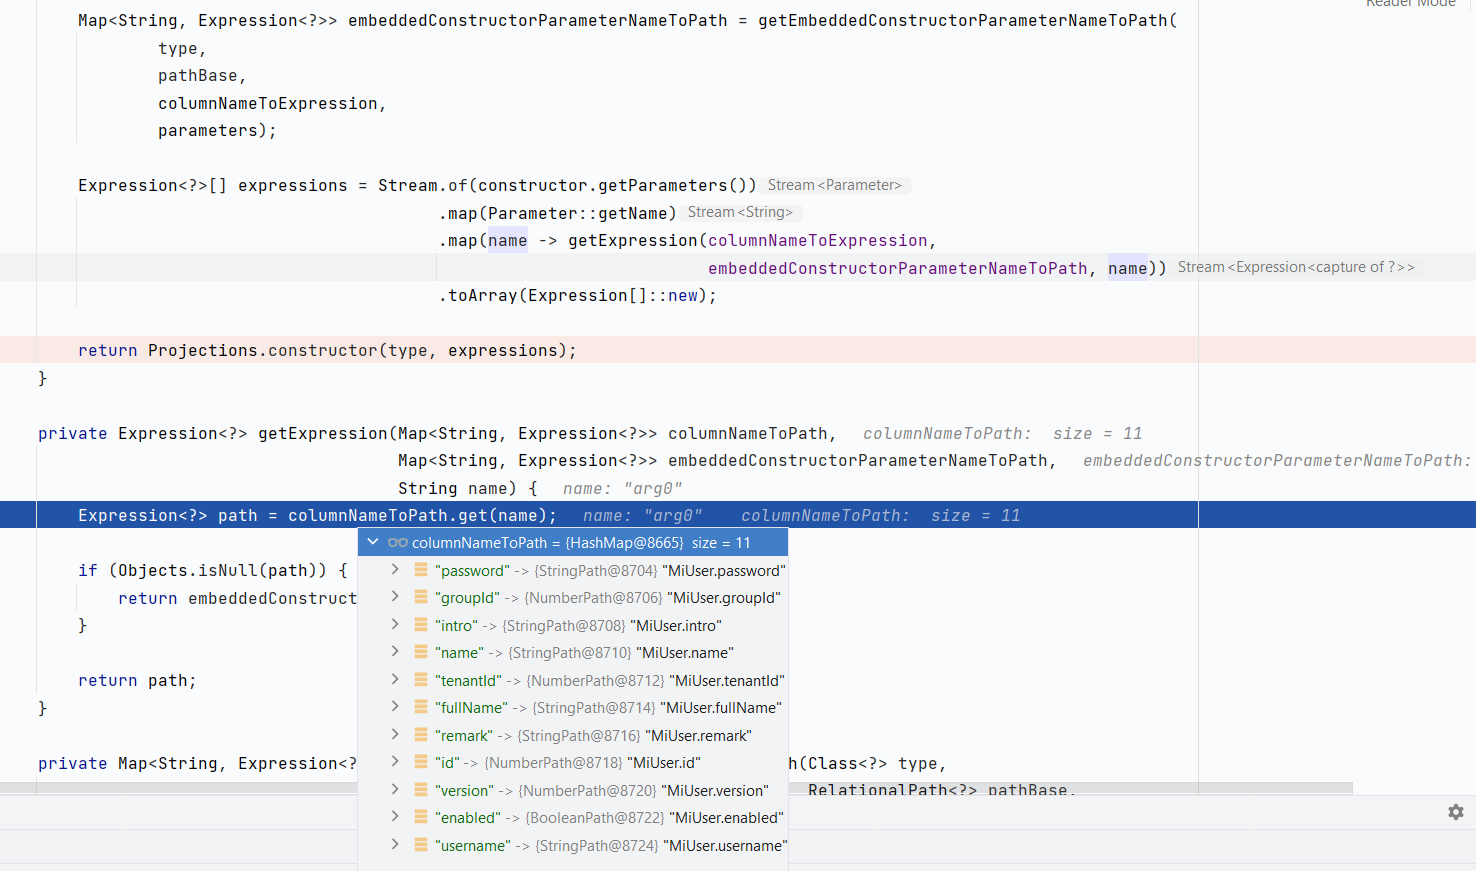
Task: Click the inline value name: "arg0"
Action: (x=620, y=488)
